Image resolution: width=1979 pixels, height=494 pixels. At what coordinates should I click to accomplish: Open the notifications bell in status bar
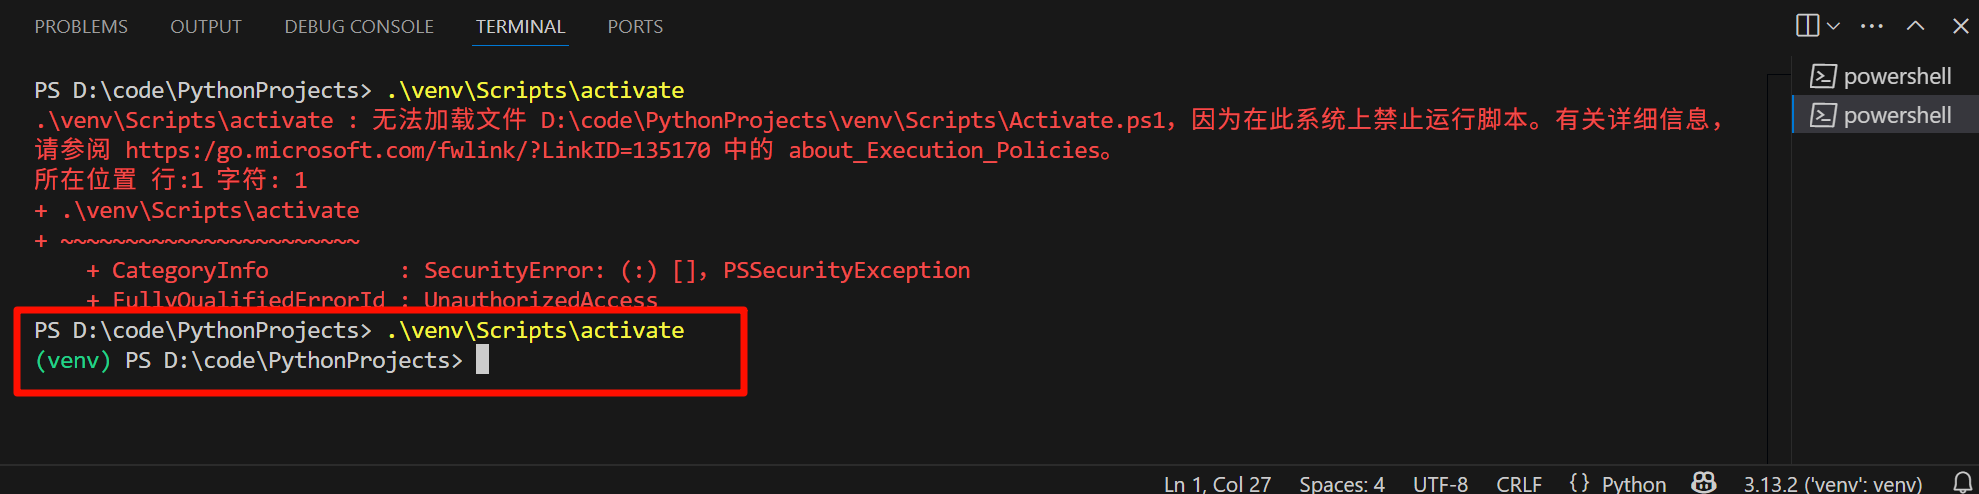[x=1962, y=483]
